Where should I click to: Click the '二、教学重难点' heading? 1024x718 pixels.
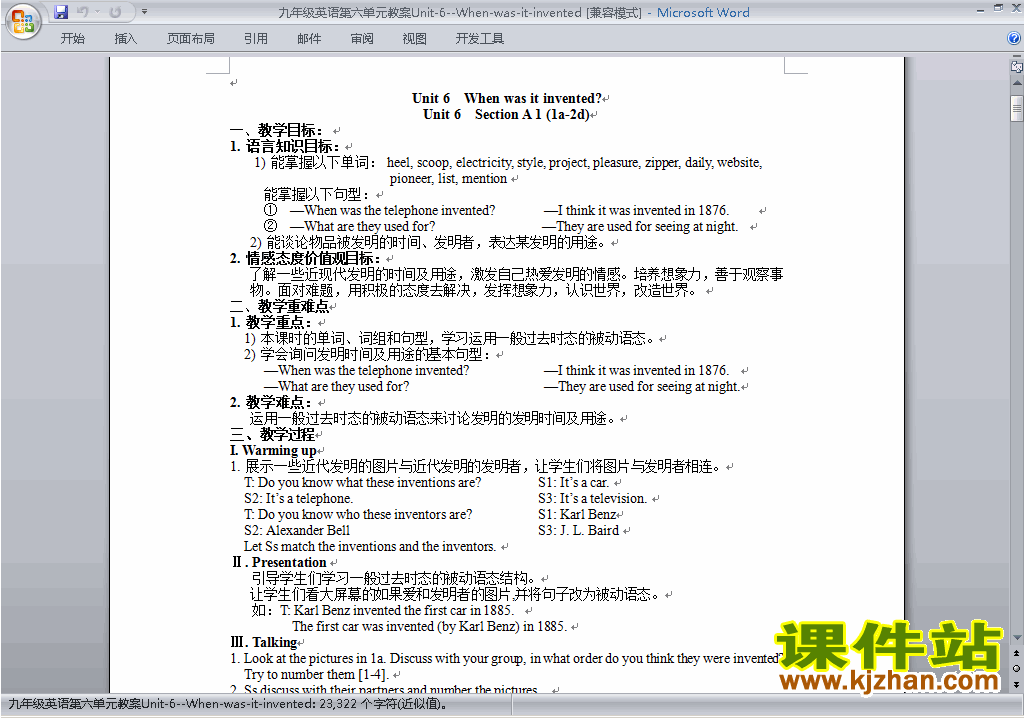point(280,306)
